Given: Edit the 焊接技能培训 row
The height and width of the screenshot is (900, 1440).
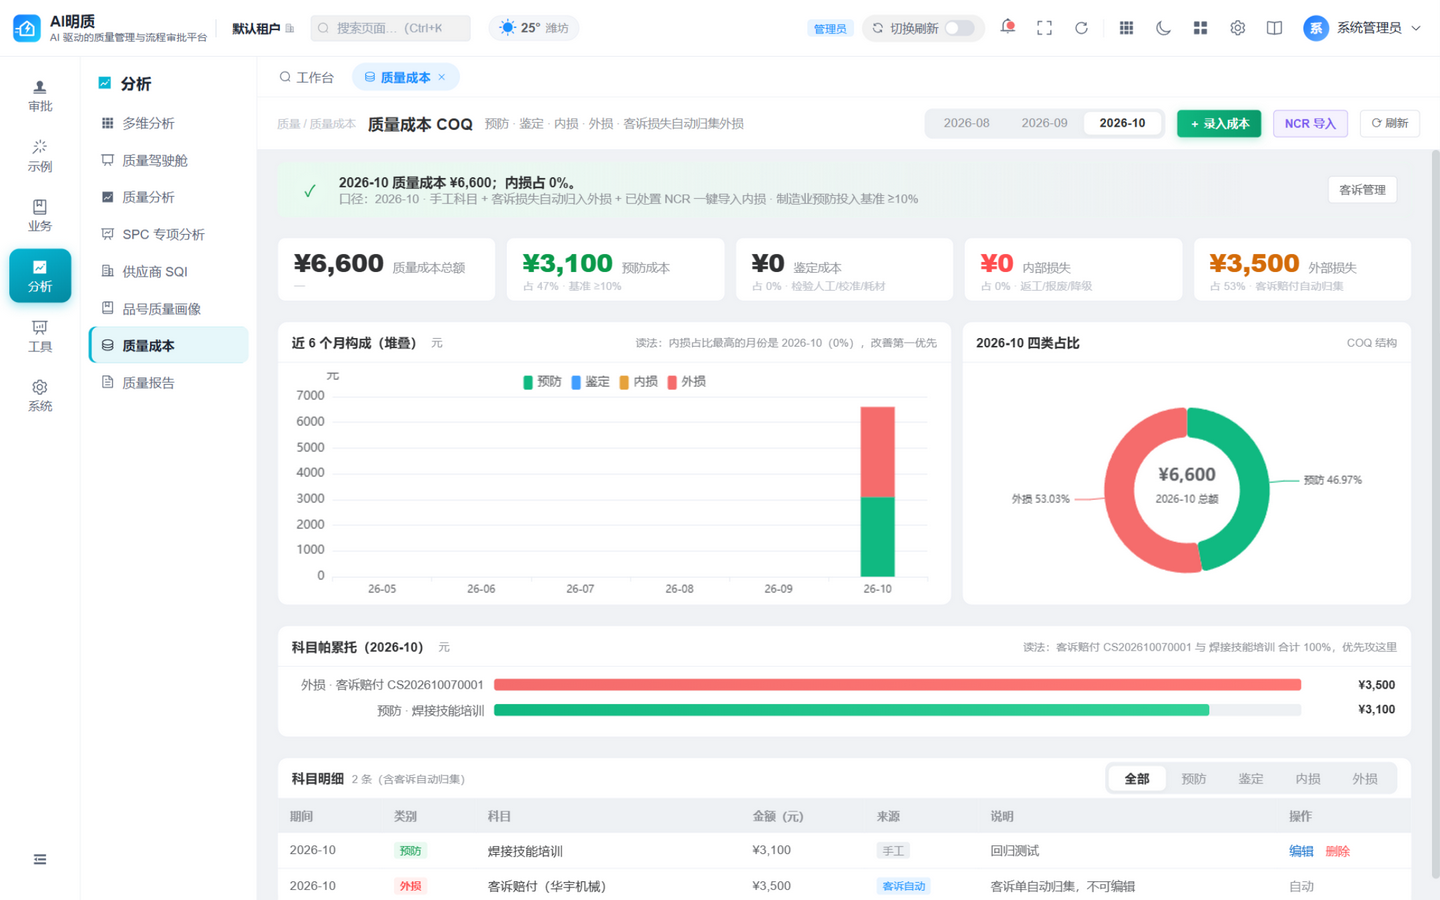Looking at the screenshot, I should (x=1301, y=851).
